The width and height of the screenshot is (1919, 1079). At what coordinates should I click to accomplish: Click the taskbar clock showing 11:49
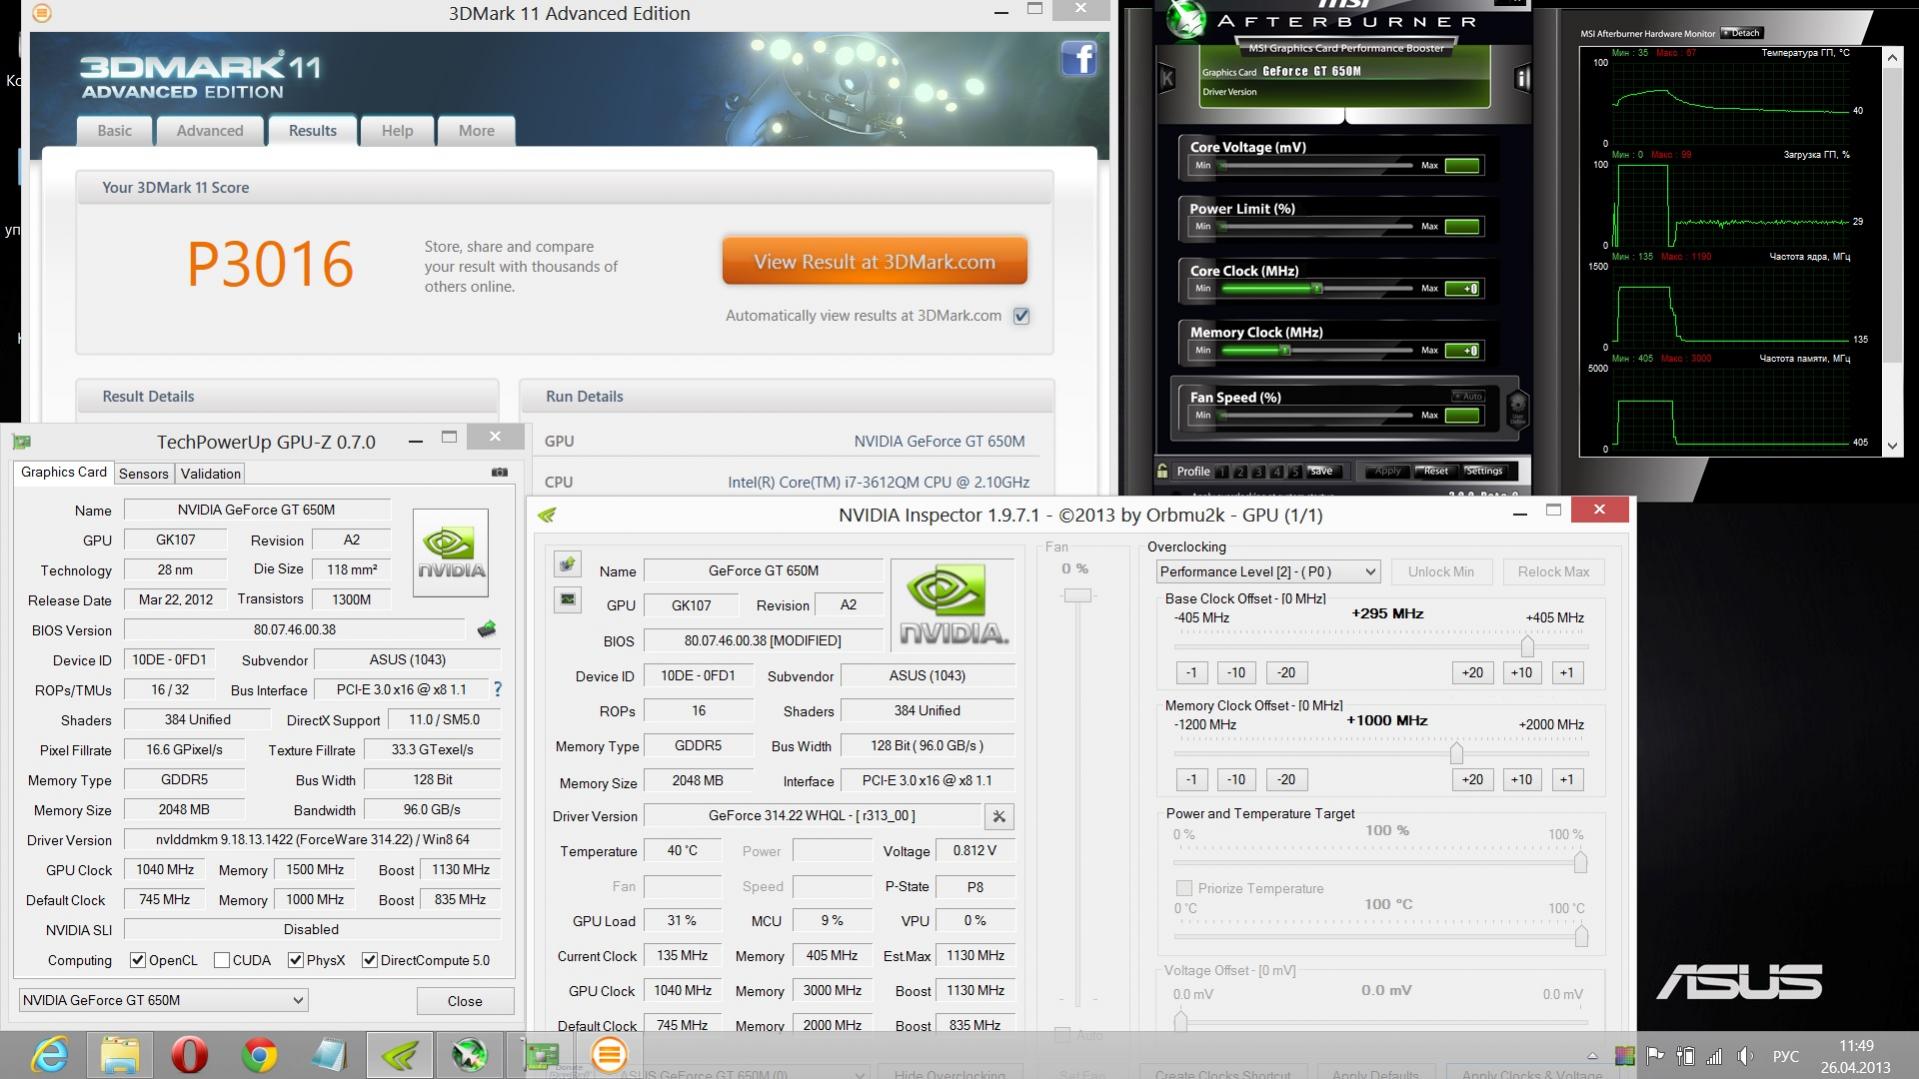coord(1855,1046)
